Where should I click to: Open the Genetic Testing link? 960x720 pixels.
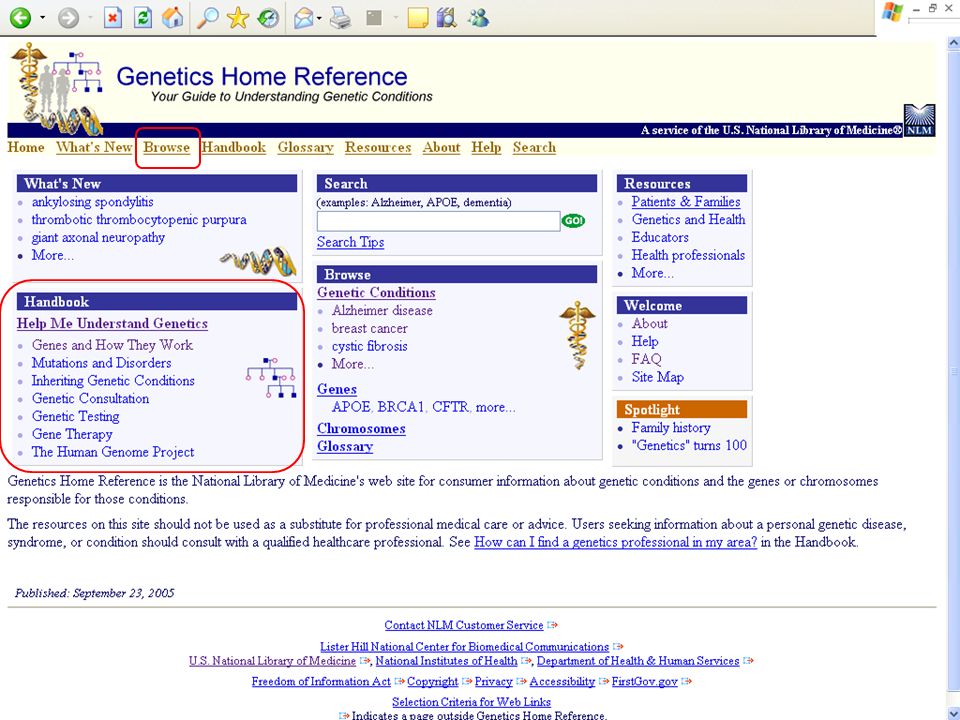click(75, 416)
